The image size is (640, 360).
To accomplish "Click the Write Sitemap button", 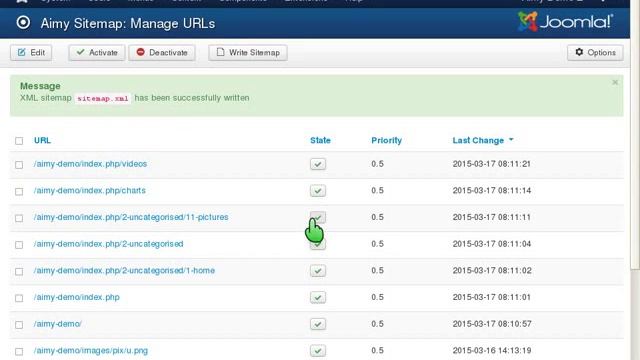I will [248, 53].
